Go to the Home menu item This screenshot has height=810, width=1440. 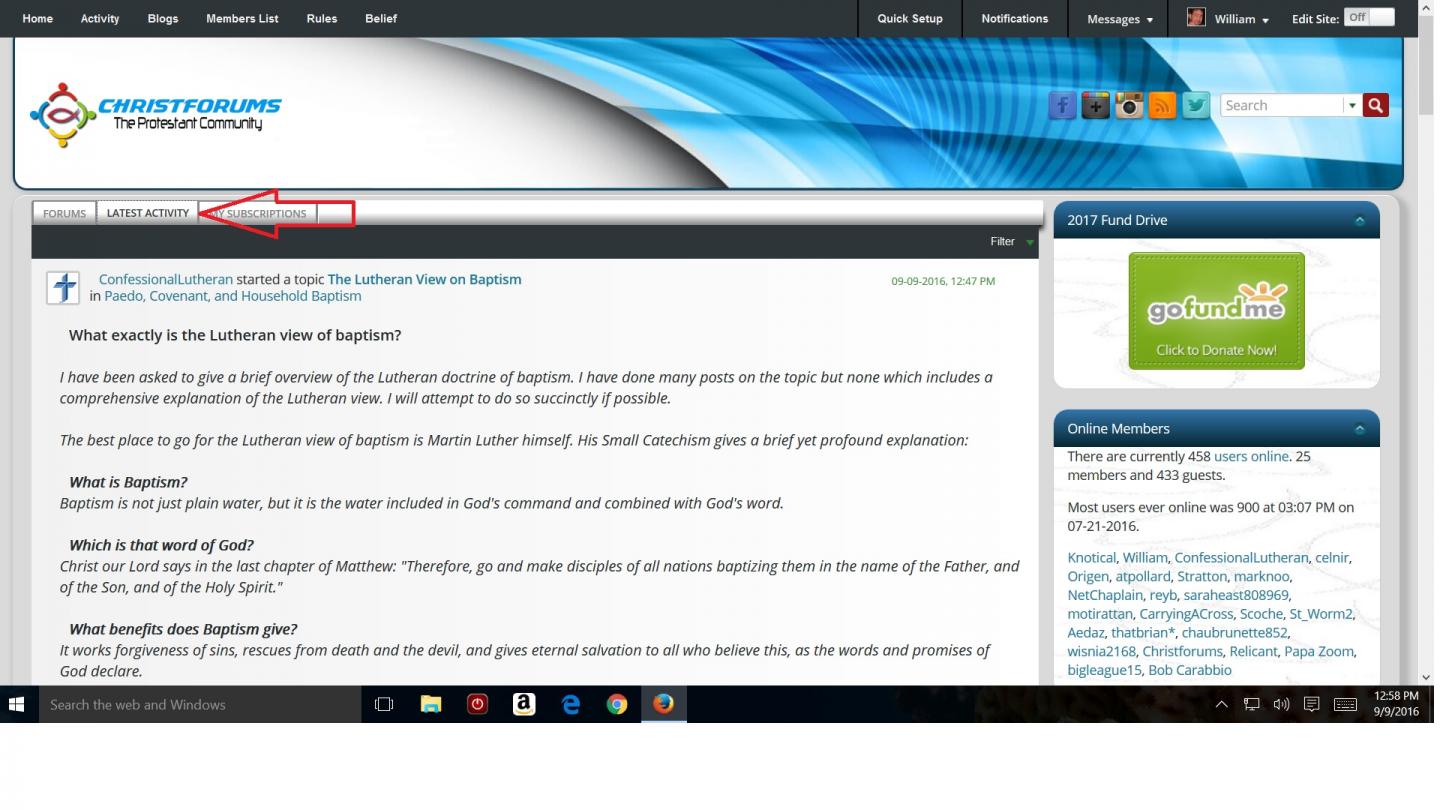[37, 18]
